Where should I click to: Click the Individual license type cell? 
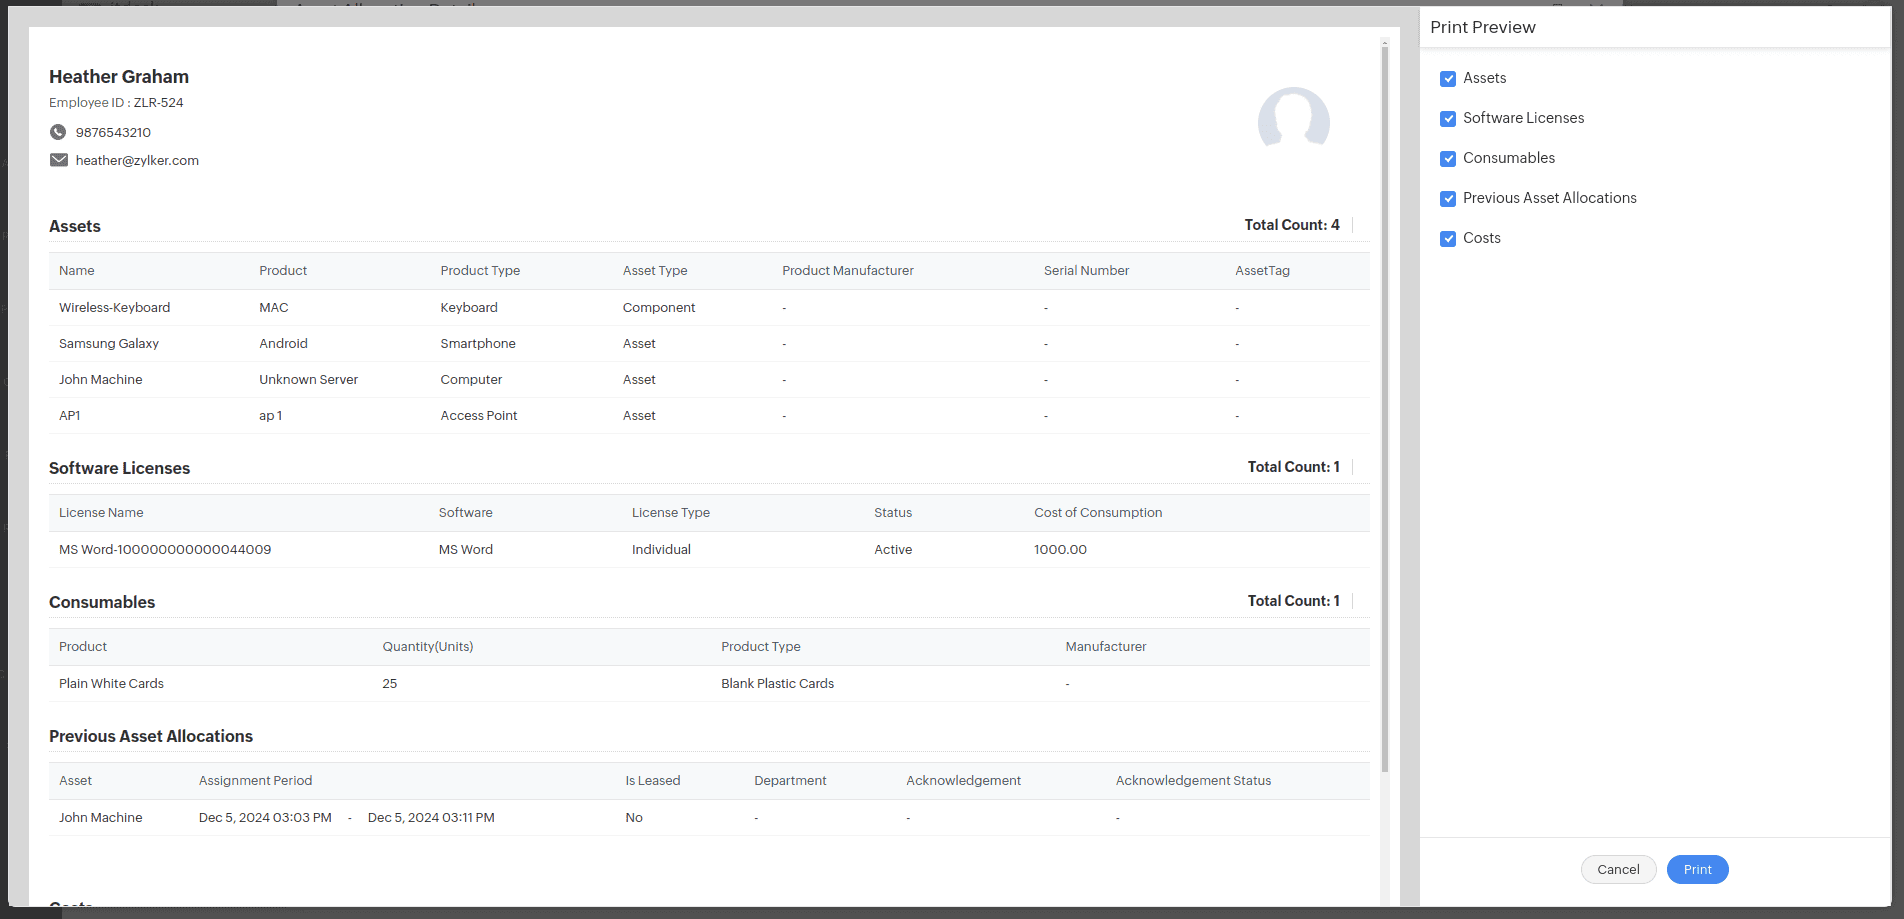(661, 549)
